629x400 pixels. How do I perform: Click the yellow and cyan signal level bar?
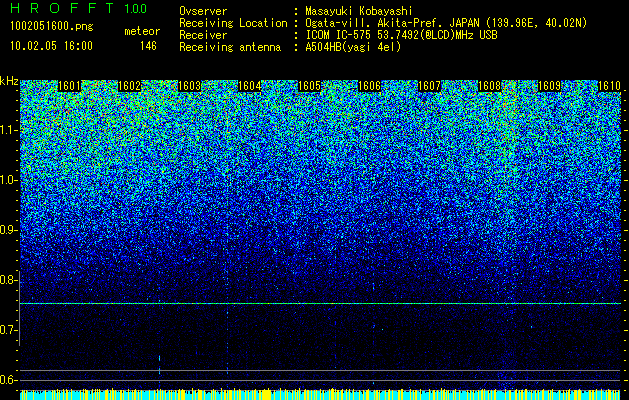coord(321,394)
